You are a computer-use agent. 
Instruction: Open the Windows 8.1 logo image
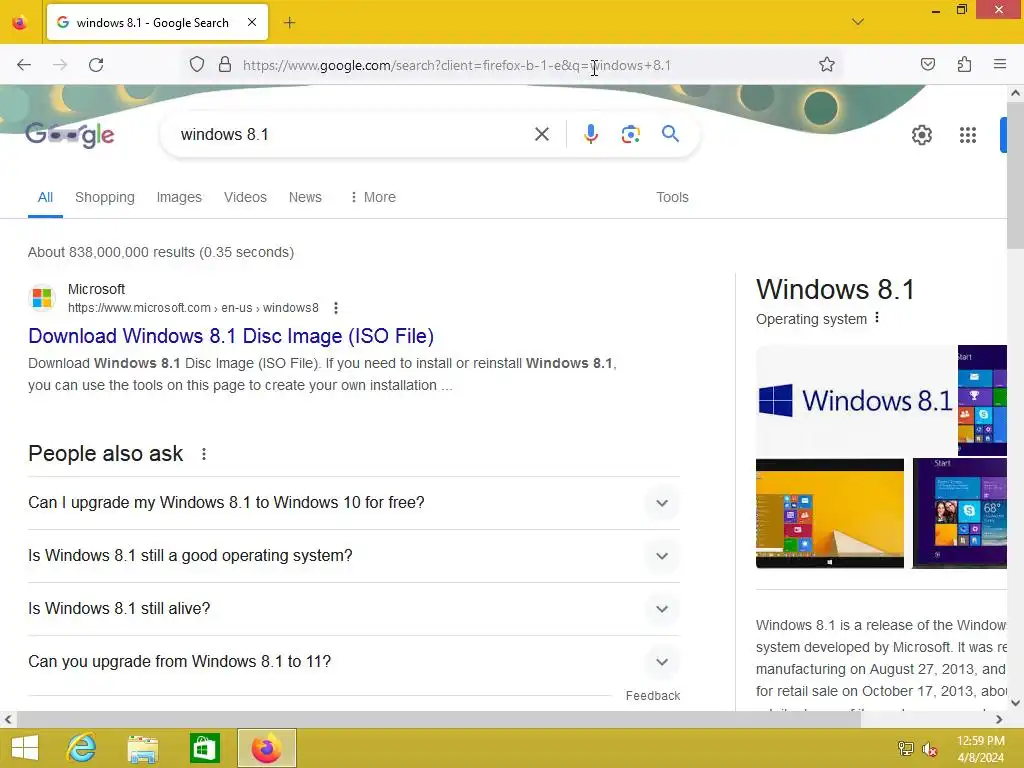click(x=856, y=400)
